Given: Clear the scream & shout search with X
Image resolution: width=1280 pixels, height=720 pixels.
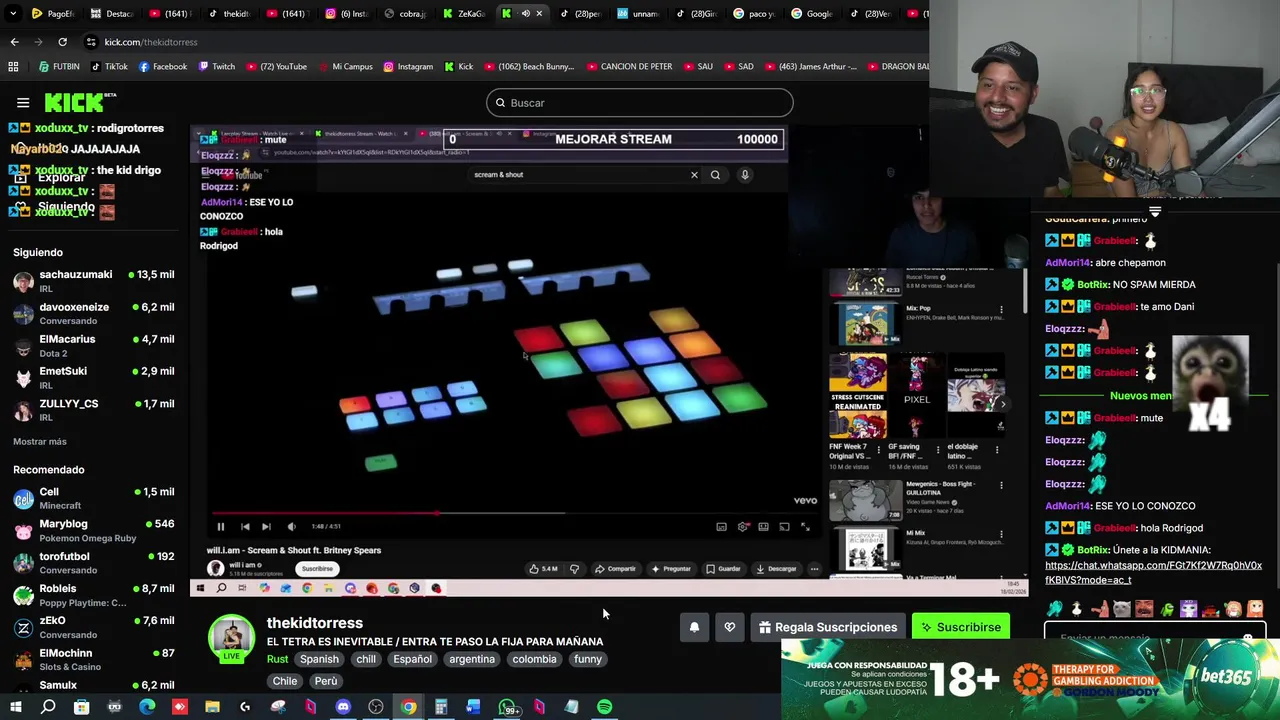Looking at the screenshot, I should (694, 175).
